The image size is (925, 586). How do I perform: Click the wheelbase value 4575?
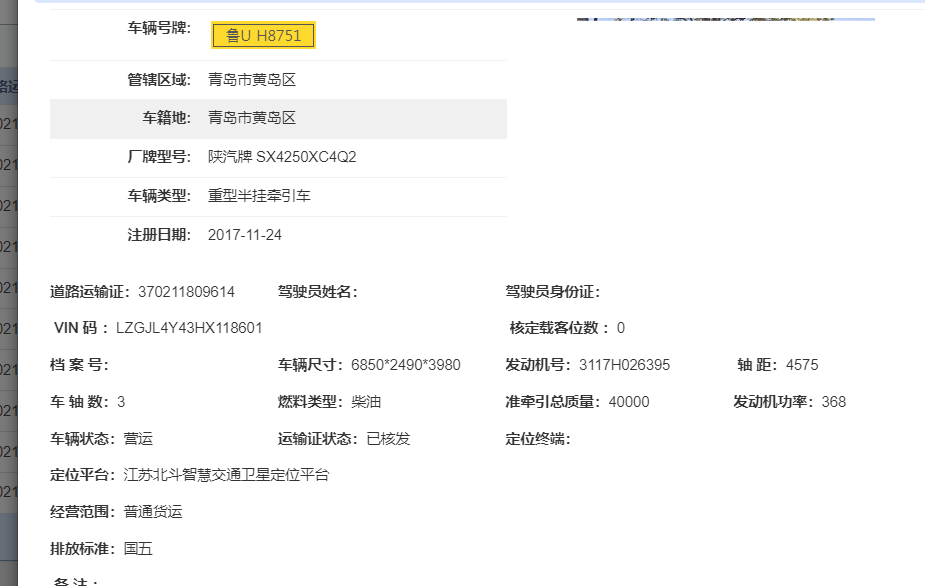[802, 365]
